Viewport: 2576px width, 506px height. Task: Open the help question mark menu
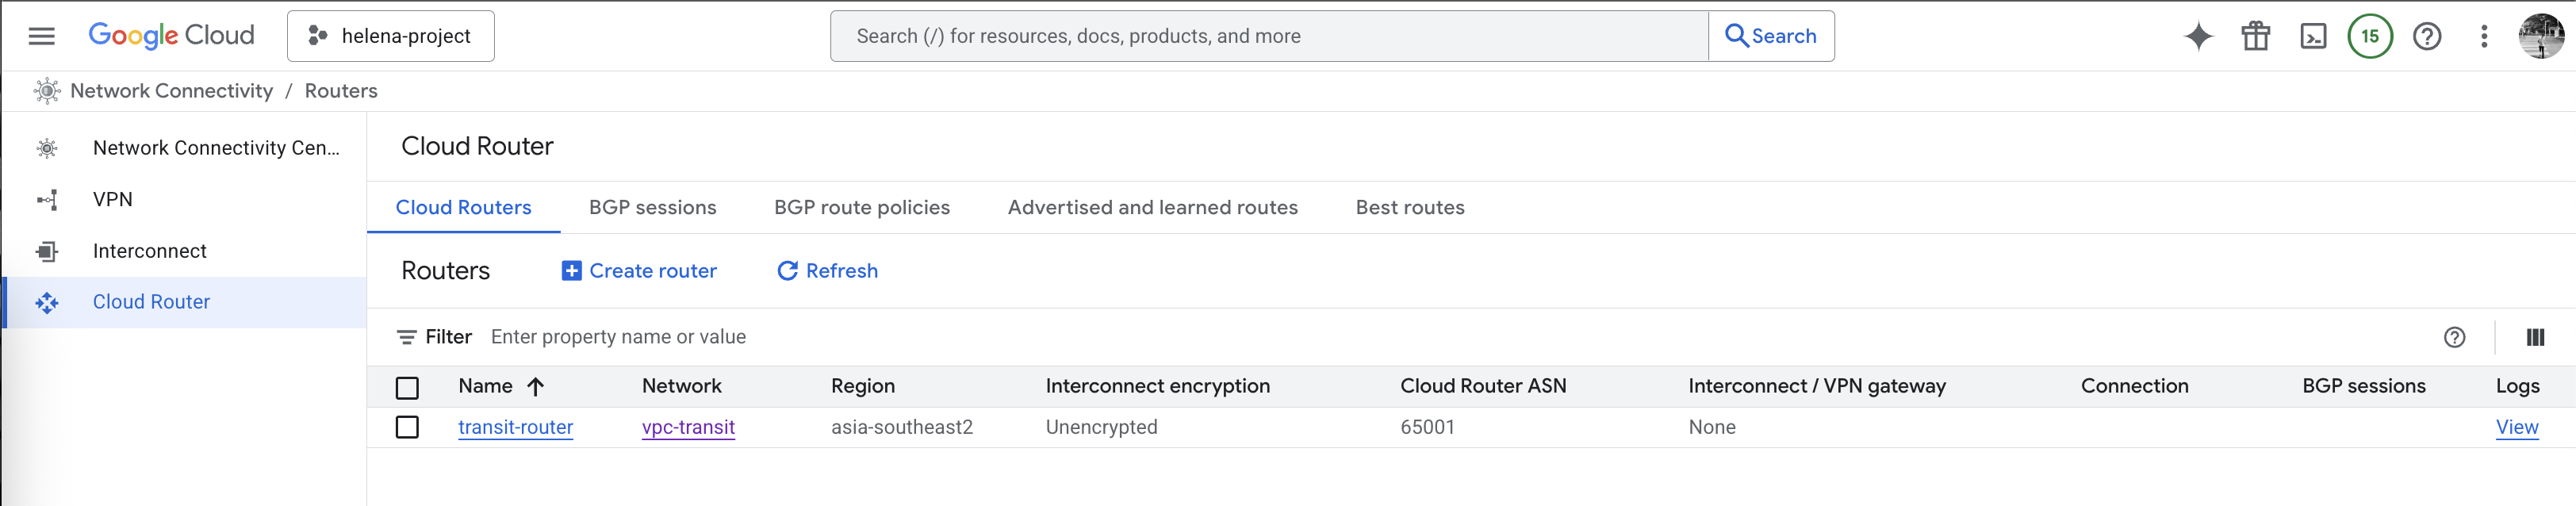coord(2427,36)
